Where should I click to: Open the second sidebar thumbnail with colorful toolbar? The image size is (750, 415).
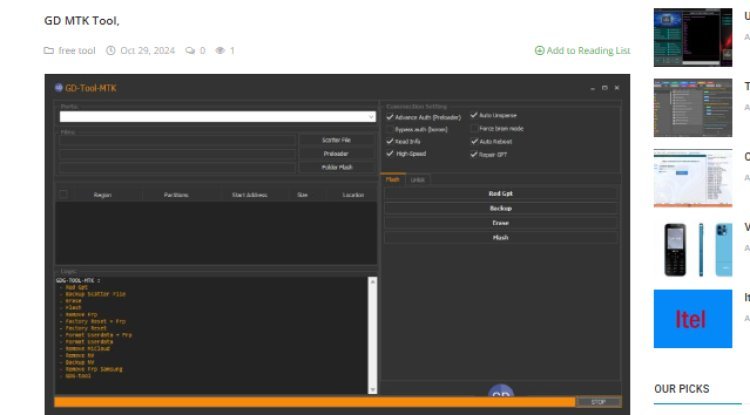693,108
